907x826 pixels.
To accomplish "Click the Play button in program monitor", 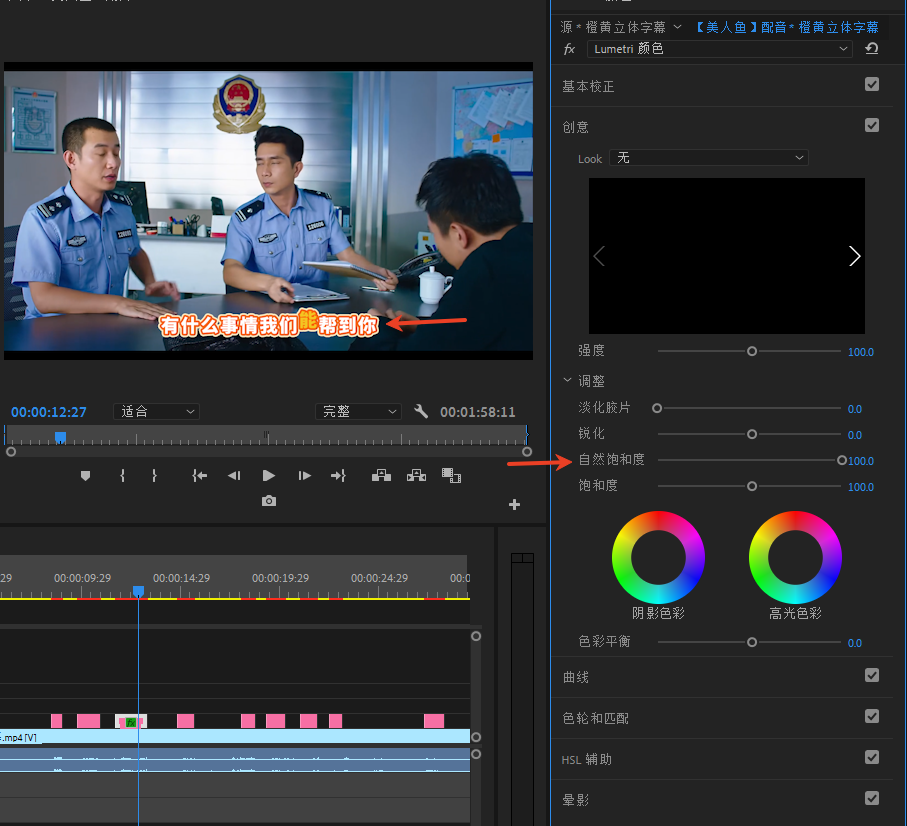I will tap(268, 476).
